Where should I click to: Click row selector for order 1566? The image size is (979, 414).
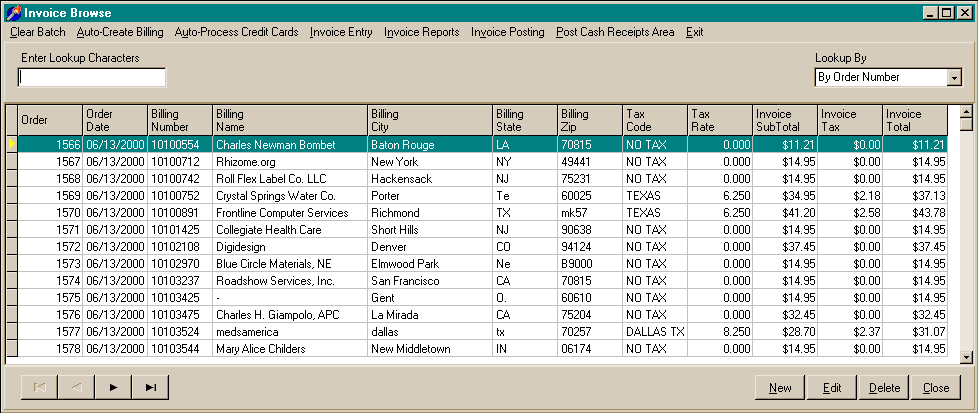point(11,145)
